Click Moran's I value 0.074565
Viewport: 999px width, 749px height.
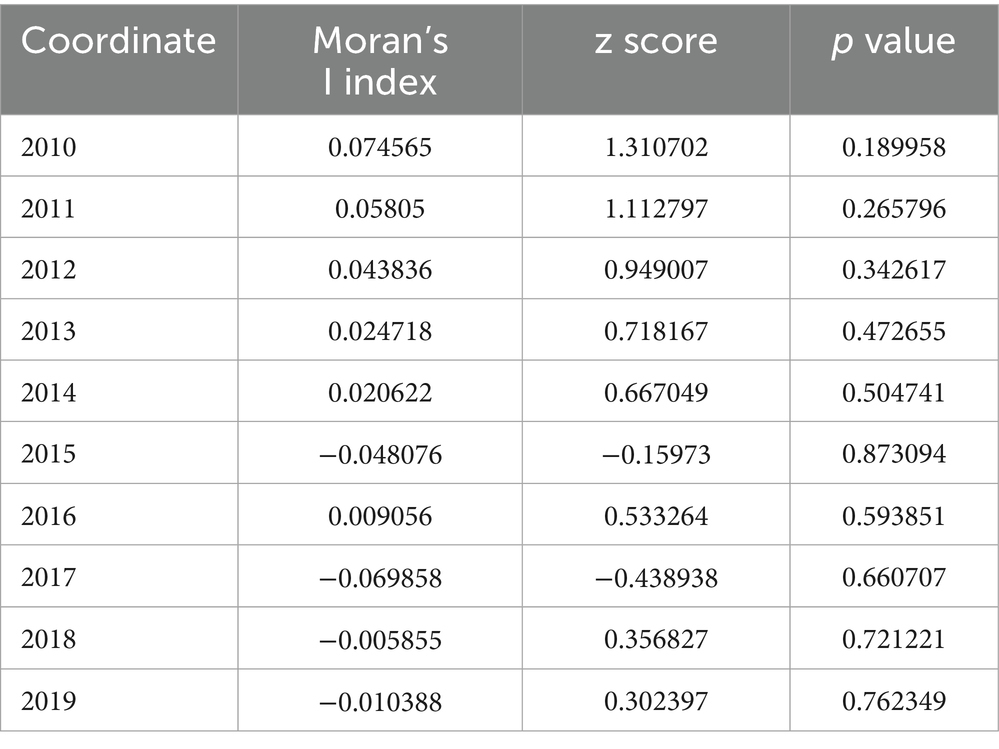point(380,148)
